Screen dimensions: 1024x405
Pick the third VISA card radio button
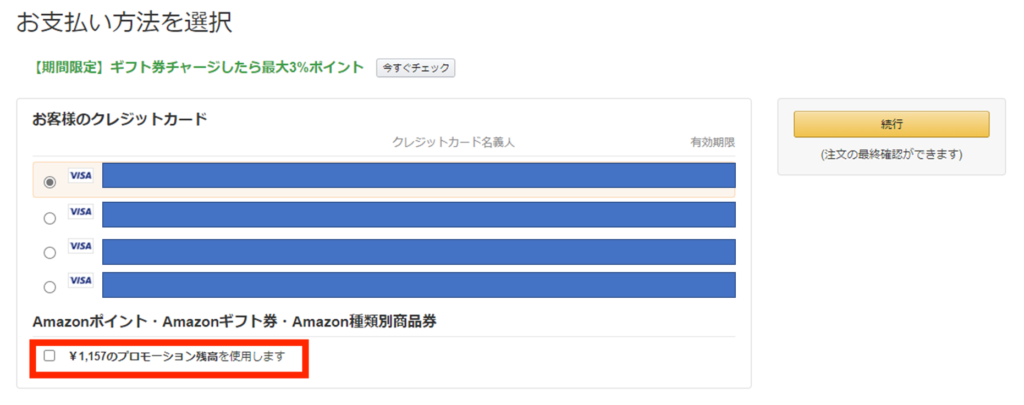(x=50, y=253)
